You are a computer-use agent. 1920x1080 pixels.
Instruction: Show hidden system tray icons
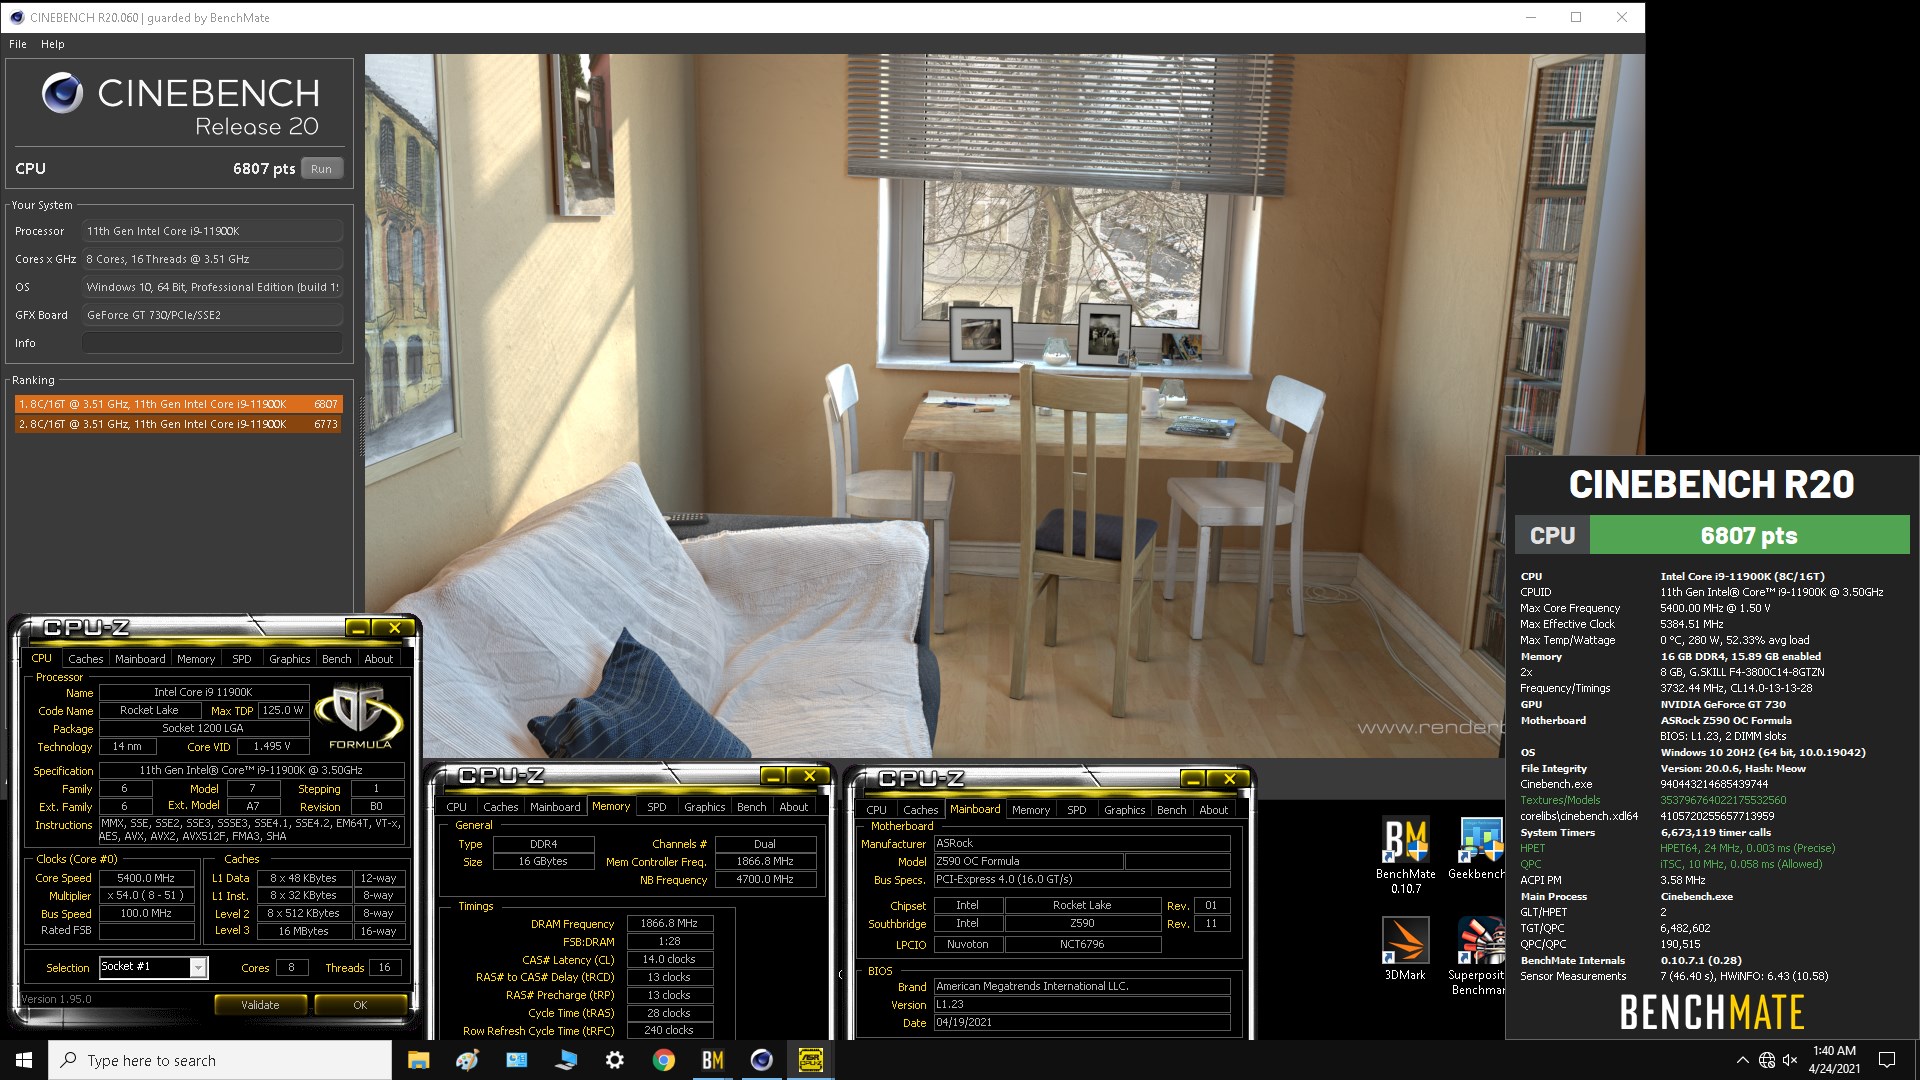[x=1743, y=1060]
